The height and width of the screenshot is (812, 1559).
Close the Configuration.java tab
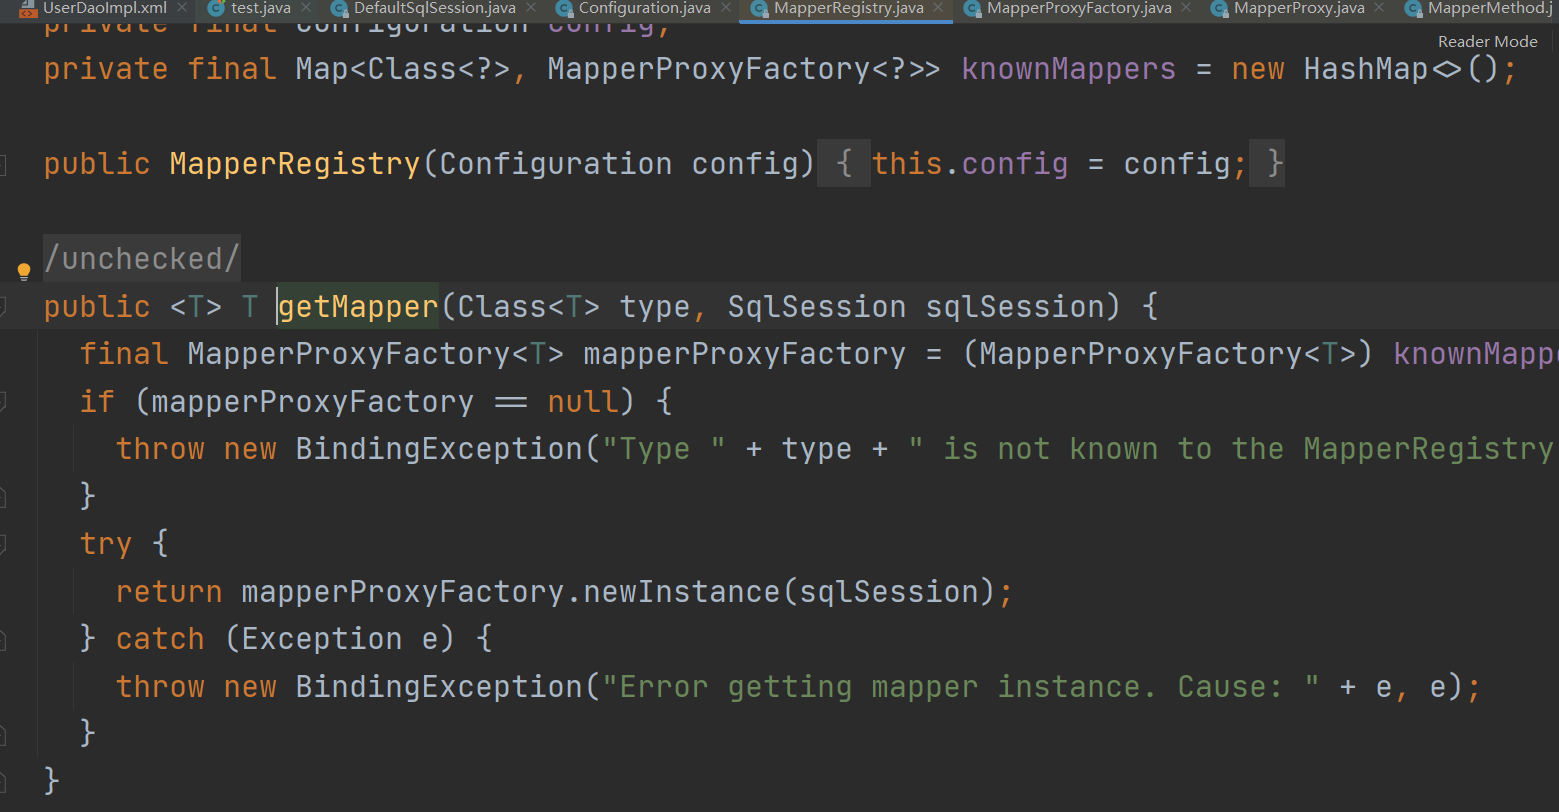click(726, 8)
